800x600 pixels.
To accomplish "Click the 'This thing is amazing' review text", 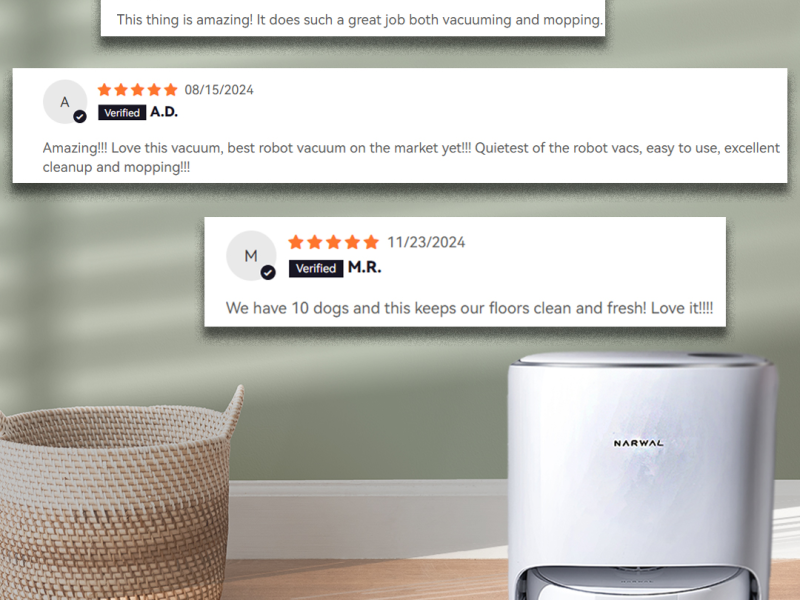I will click(x=360, y=20).
